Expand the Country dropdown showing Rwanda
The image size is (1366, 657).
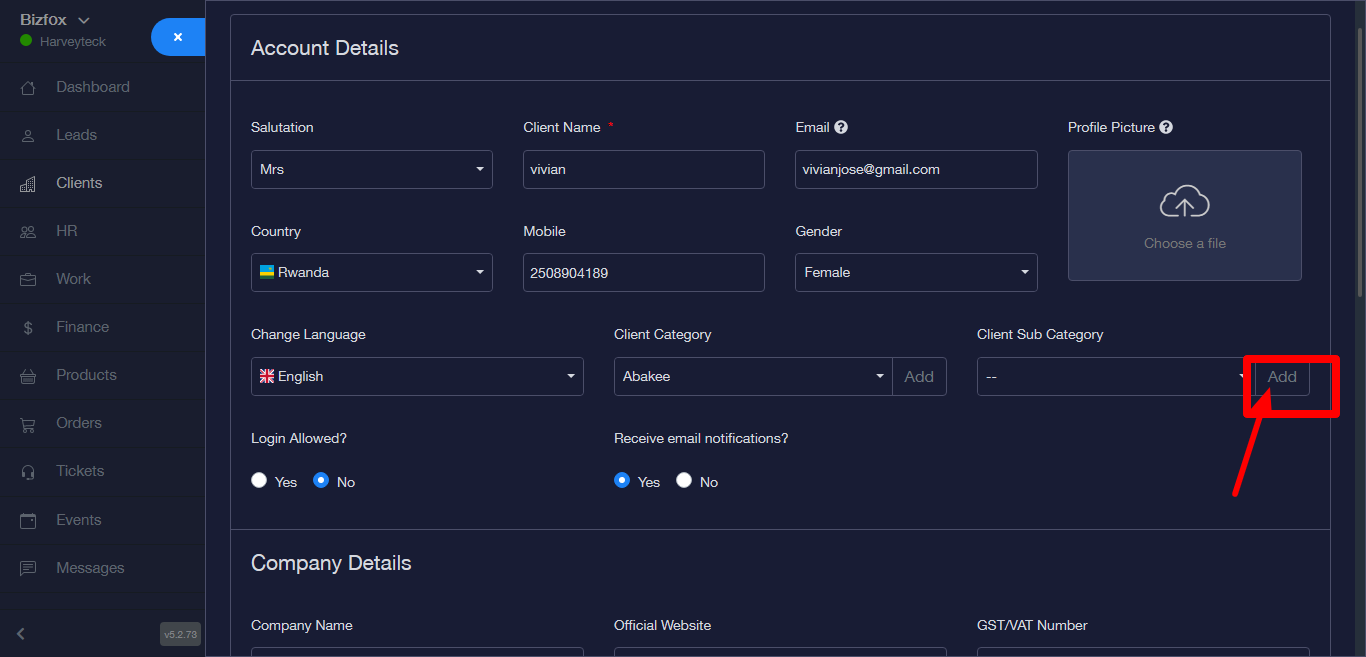coord(371,273)
